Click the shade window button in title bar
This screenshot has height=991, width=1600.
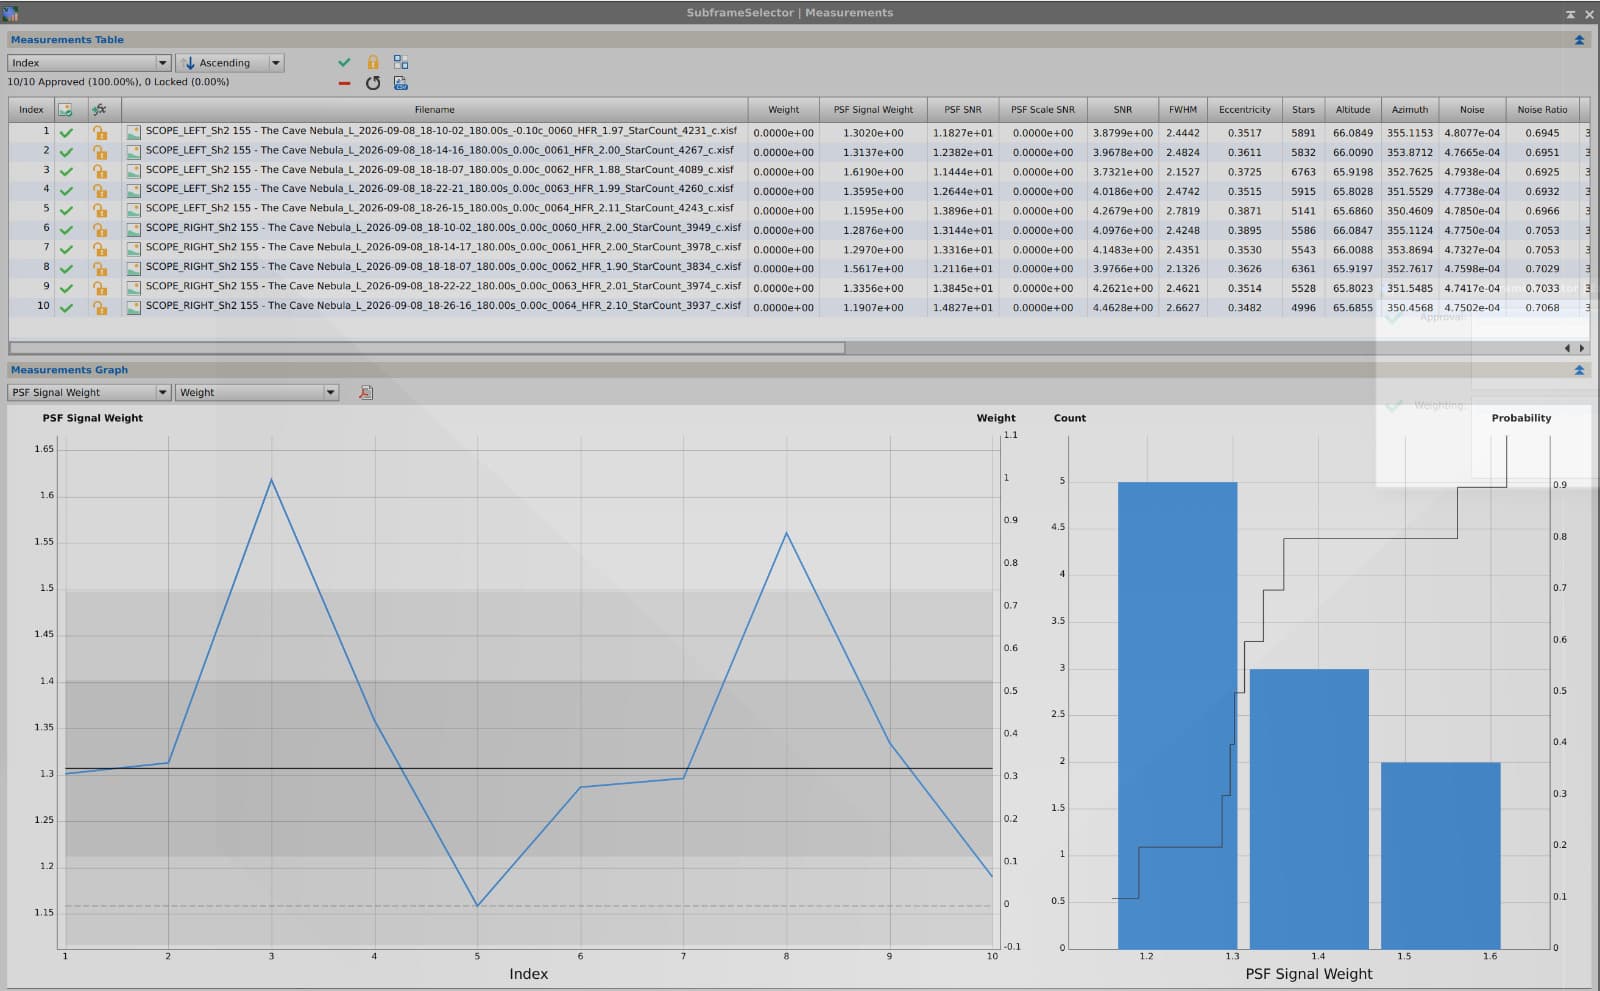(x=1570, y=14)
